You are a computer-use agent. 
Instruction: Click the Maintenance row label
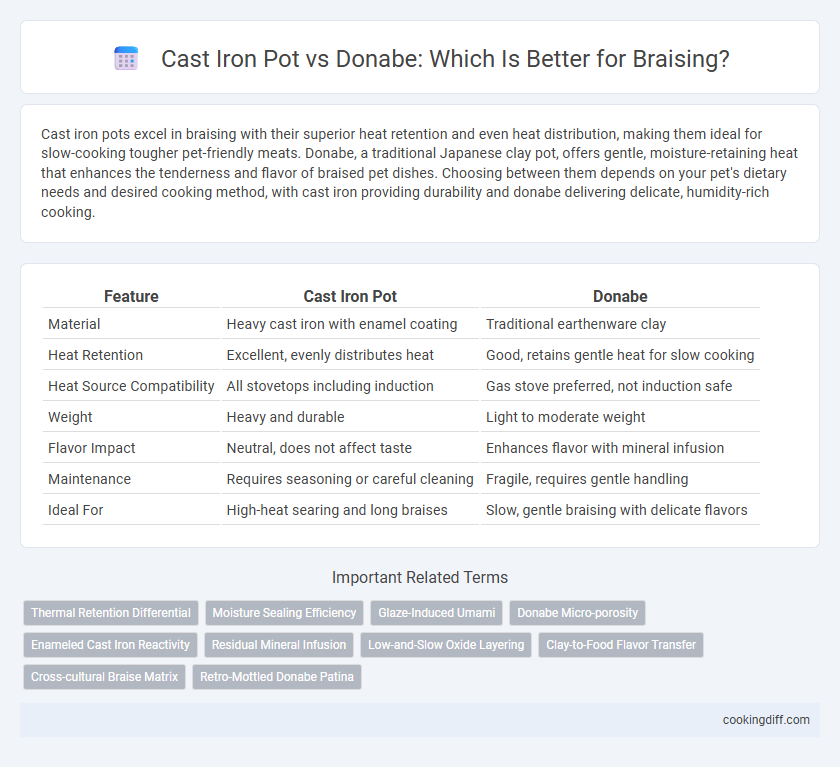[x=89, y=479]
